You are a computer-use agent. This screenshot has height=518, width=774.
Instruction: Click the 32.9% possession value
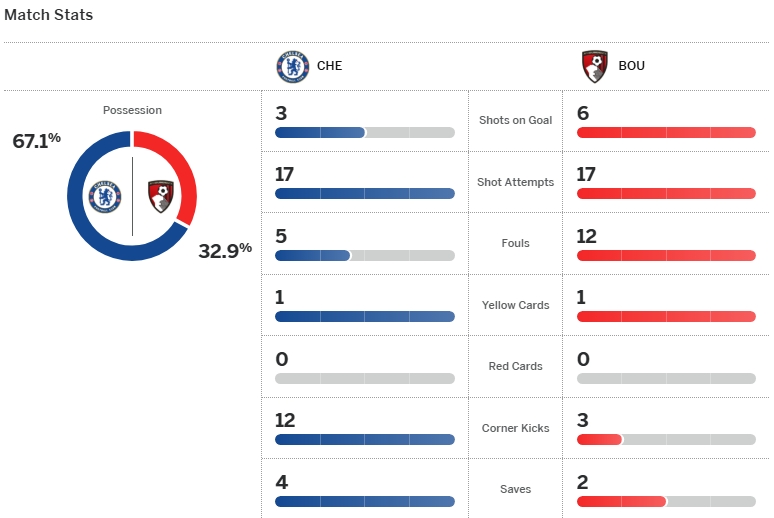[x=224, y=250]
